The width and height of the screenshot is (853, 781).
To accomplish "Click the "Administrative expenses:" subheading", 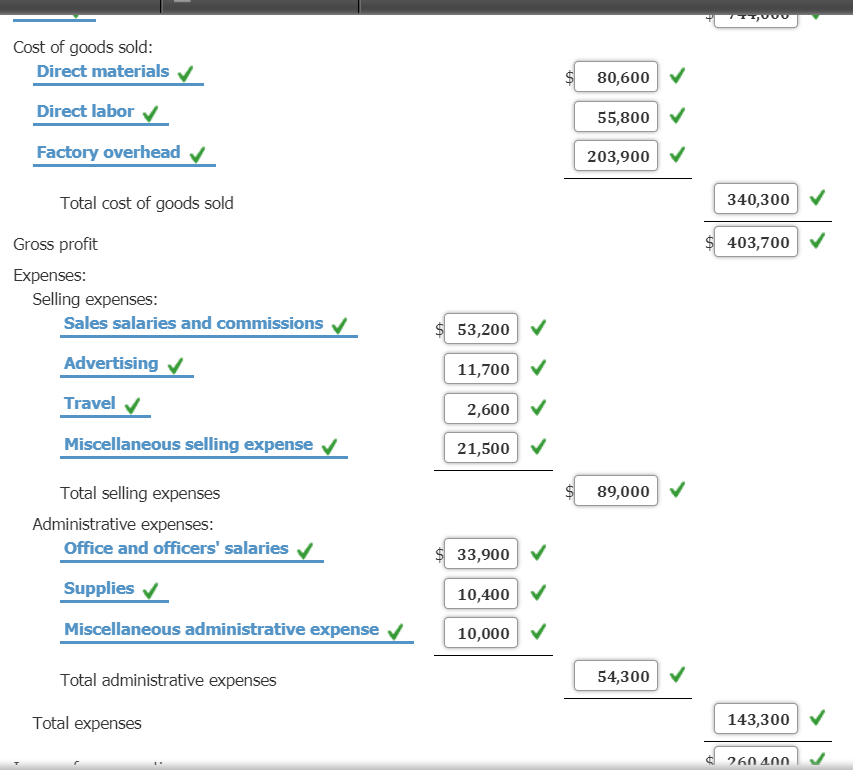I will click(x=123, y=524).
